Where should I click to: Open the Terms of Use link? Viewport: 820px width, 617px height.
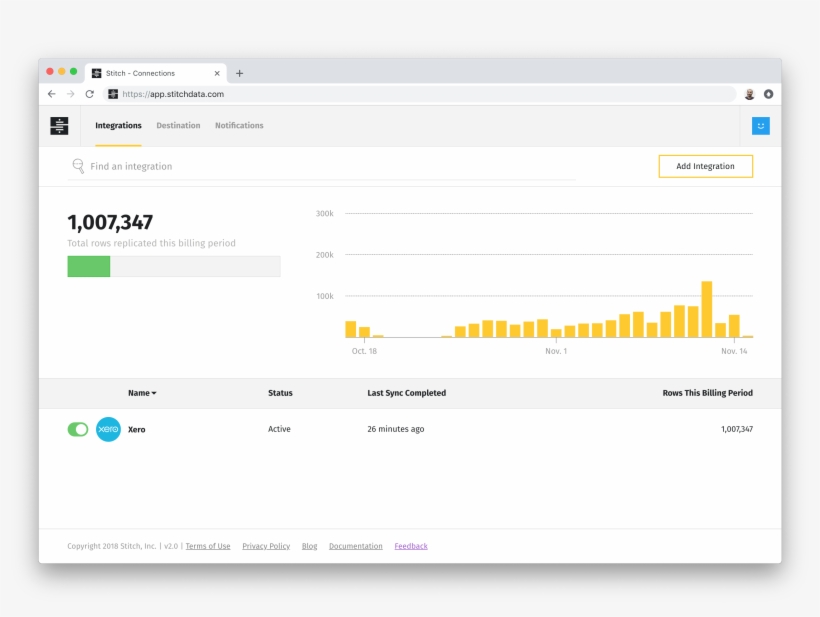click(x=208, y=546)
